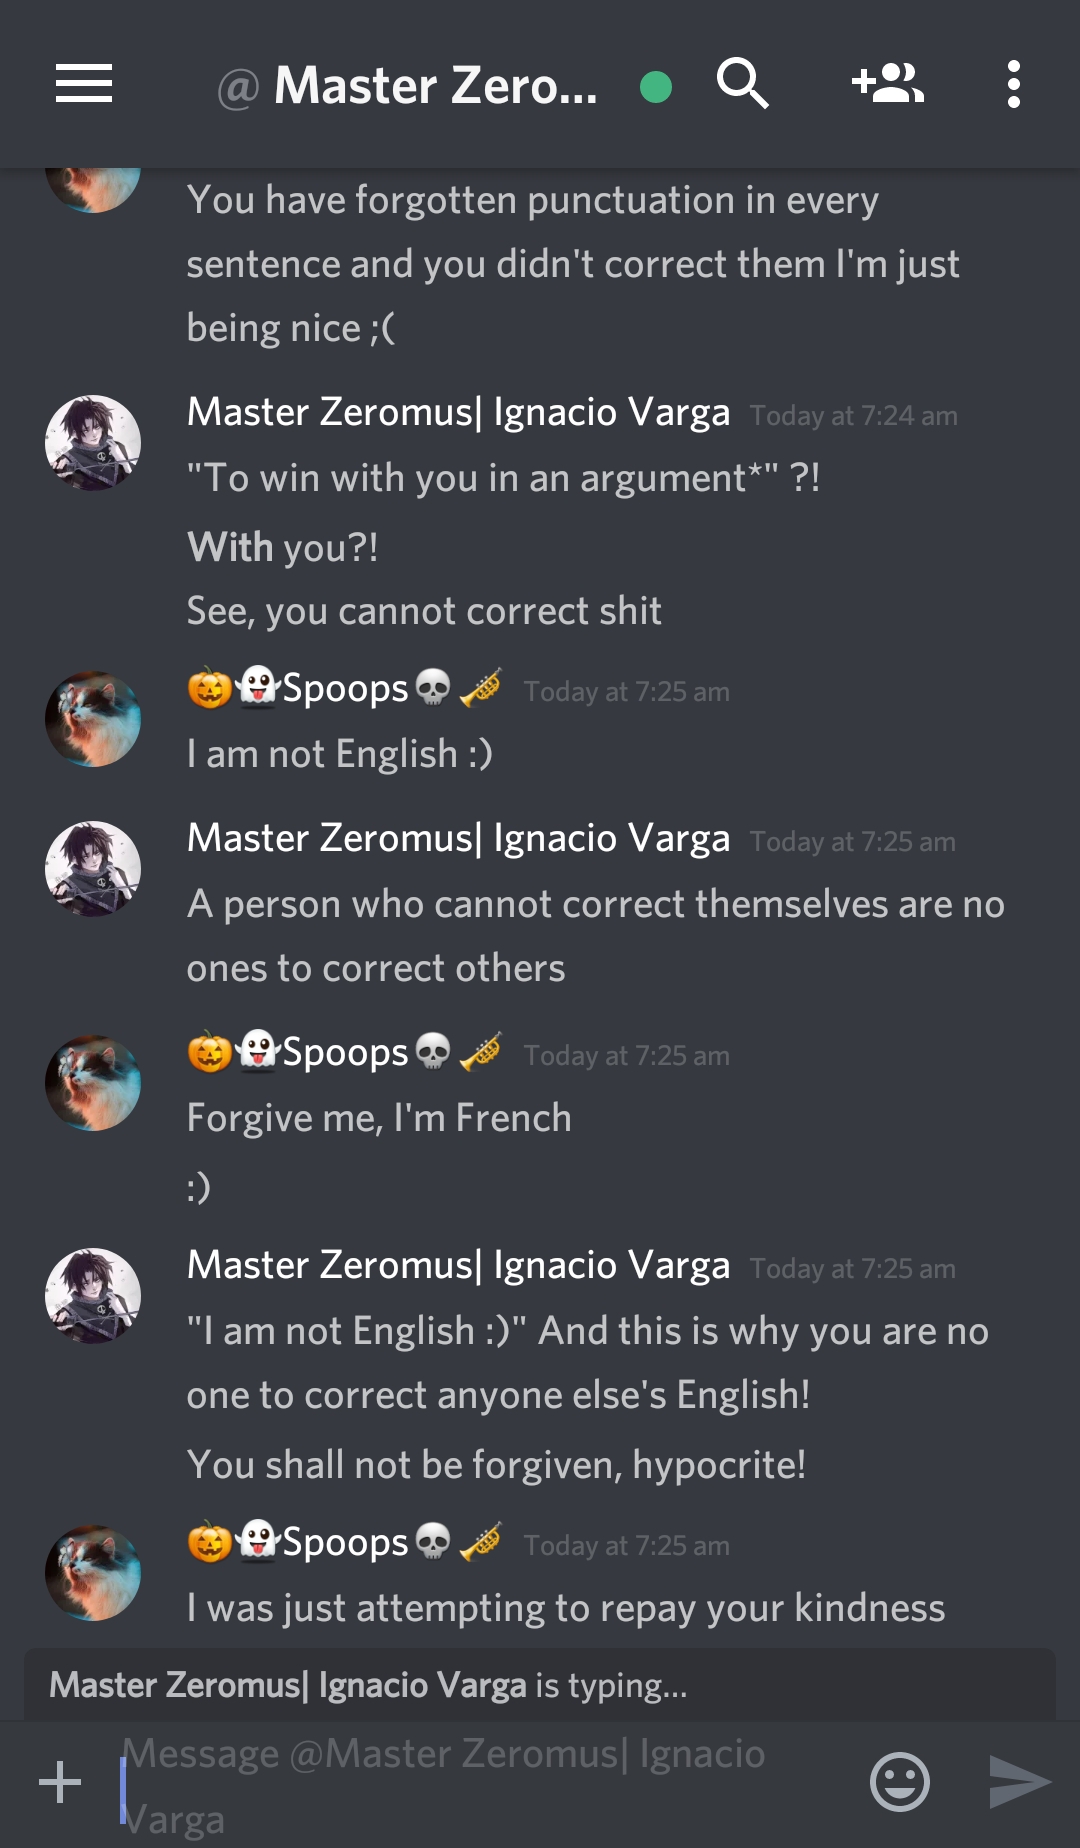Image resolution: width=1080 pixels, height=1848 pixels.
Task: Tap the green online status dot
Action: pos(656,87)
